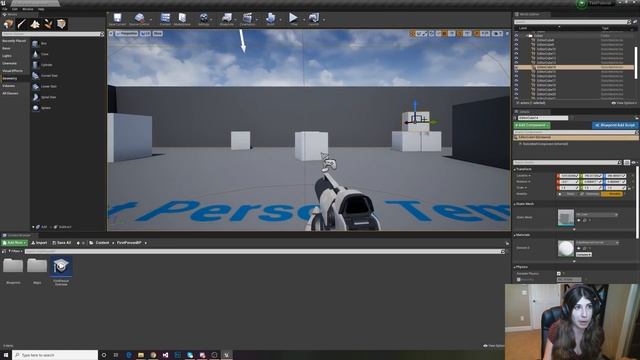Image resolution: width=640 pixels, height=360 pixels.
Task: Set Mobility to Static
Action: click(568, 194)
